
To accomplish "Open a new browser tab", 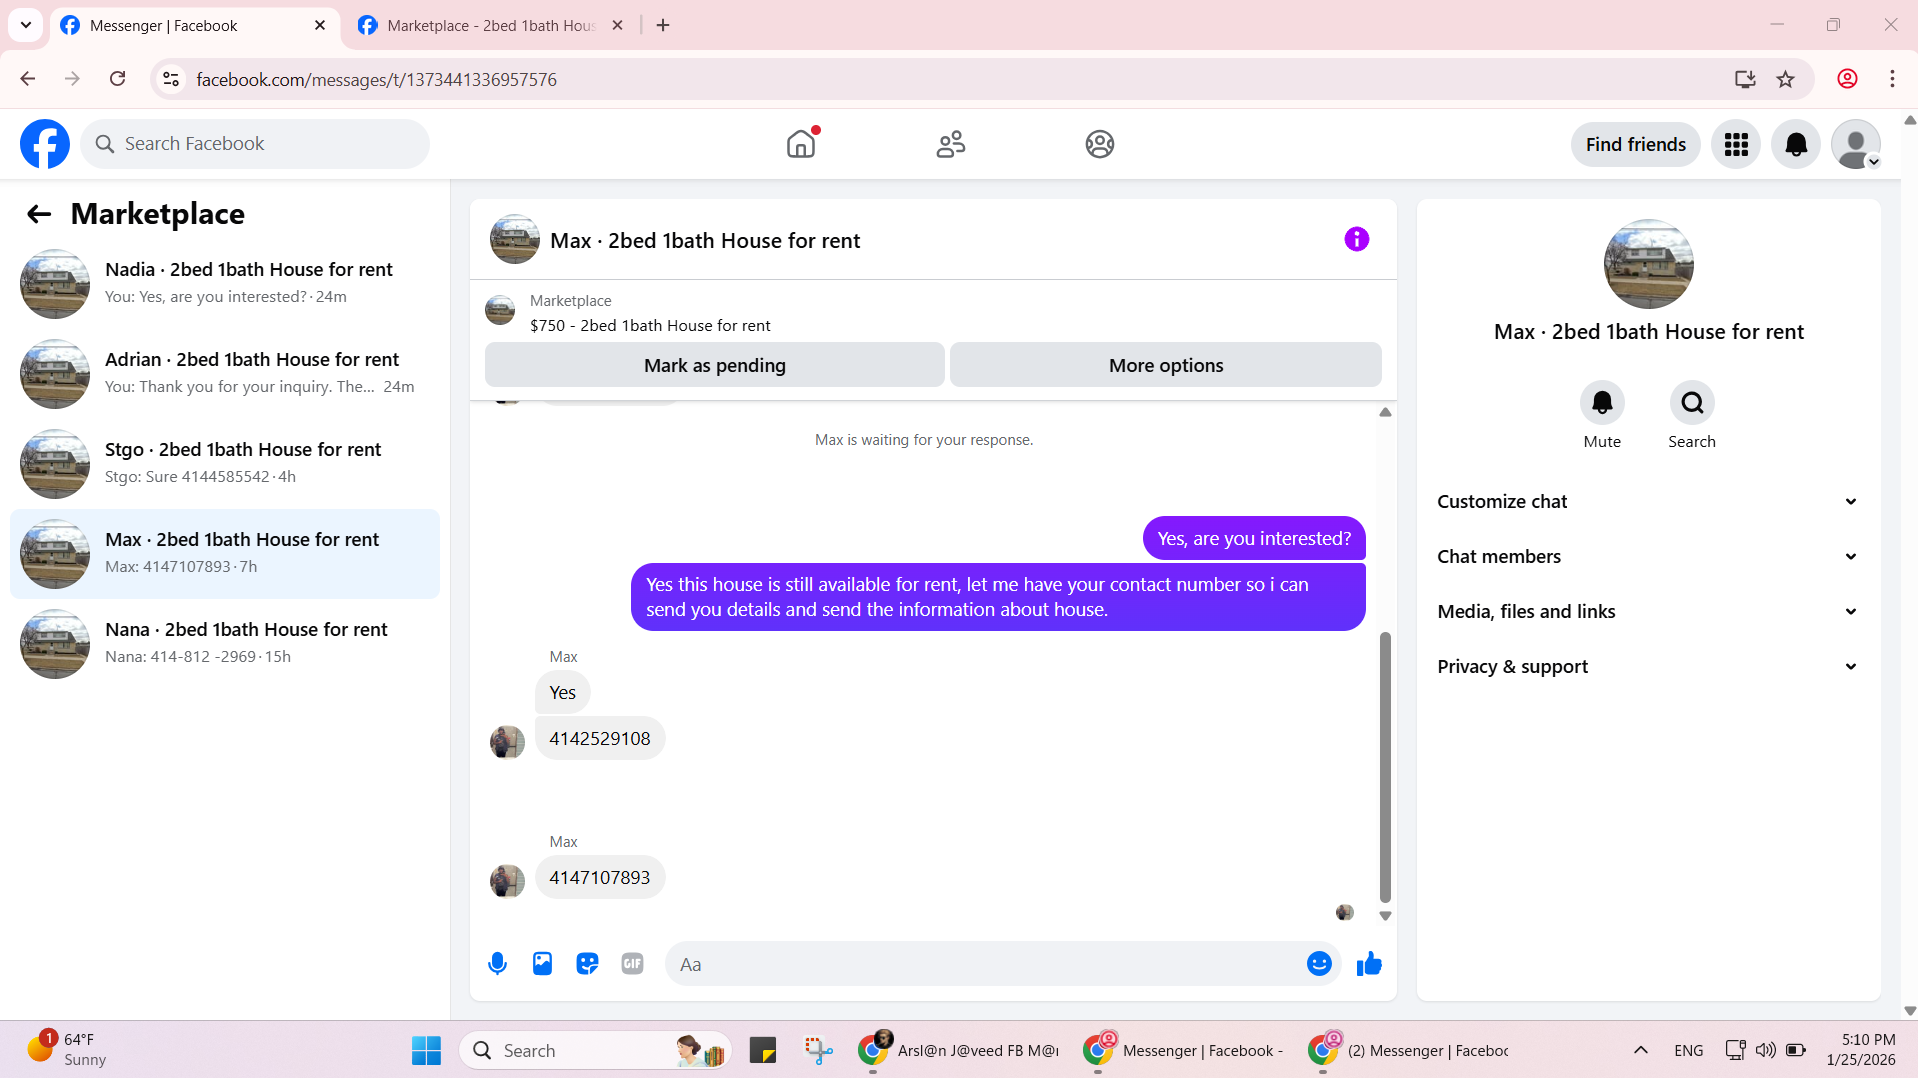I will pos(663,26).
